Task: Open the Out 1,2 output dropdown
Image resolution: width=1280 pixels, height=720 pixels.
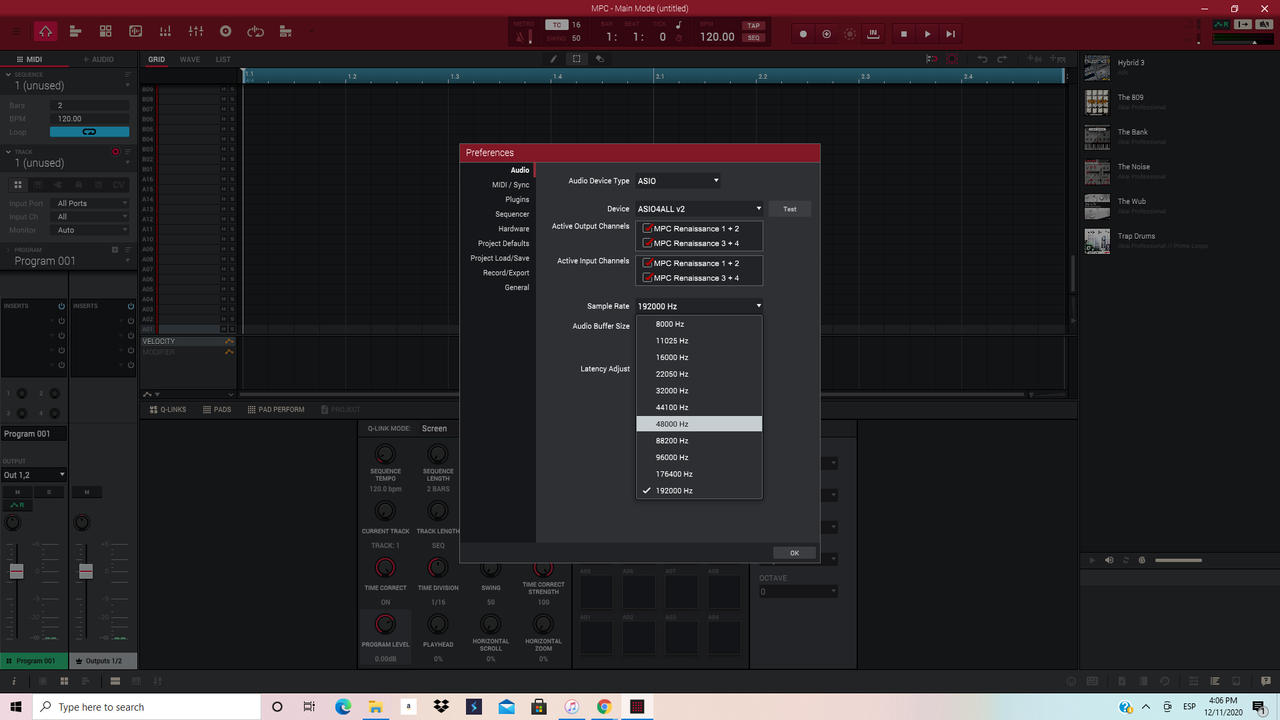Action: pos(34,475)
